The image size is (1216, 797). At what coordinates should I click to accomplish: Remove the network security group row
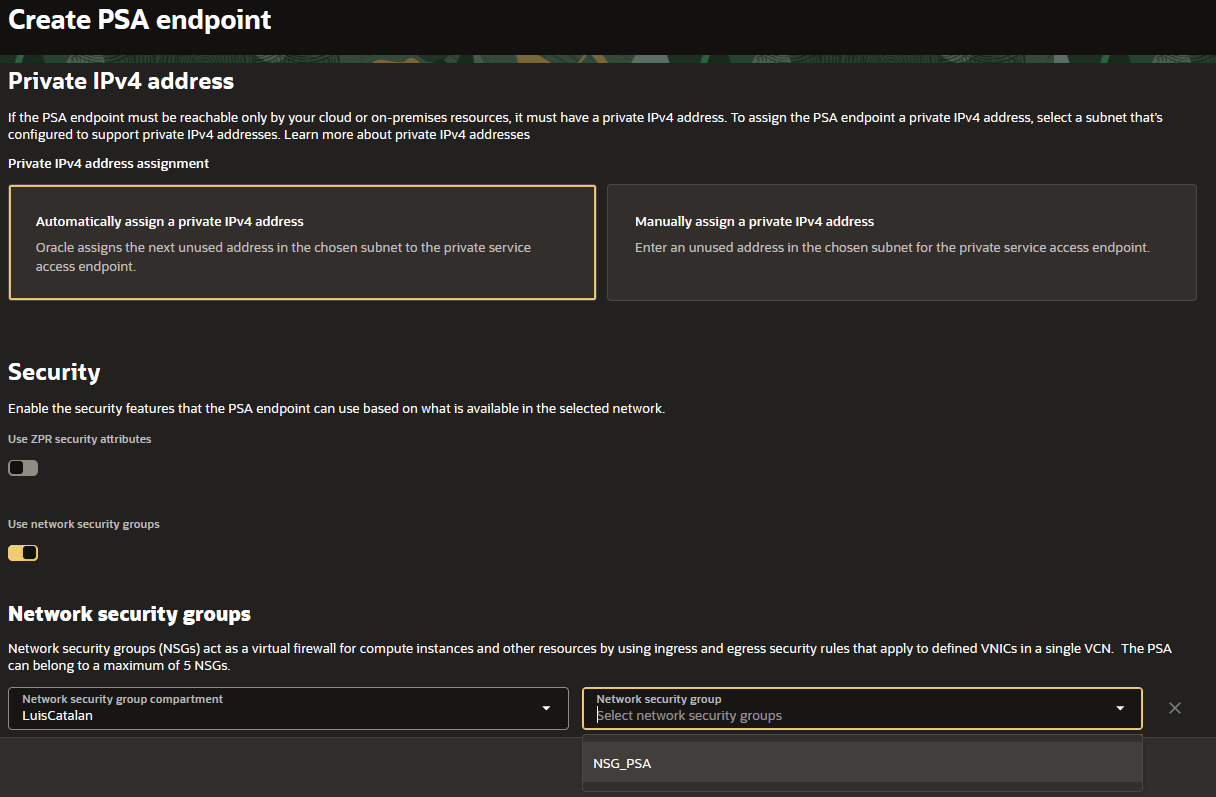[1175, 708]
